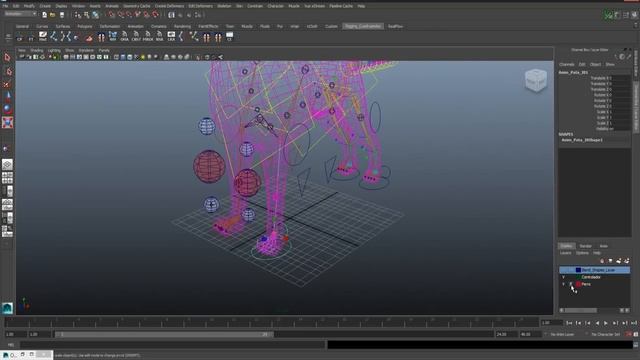Open the shelf options menu arrow

pyautogui.click(x=8, y=37)
